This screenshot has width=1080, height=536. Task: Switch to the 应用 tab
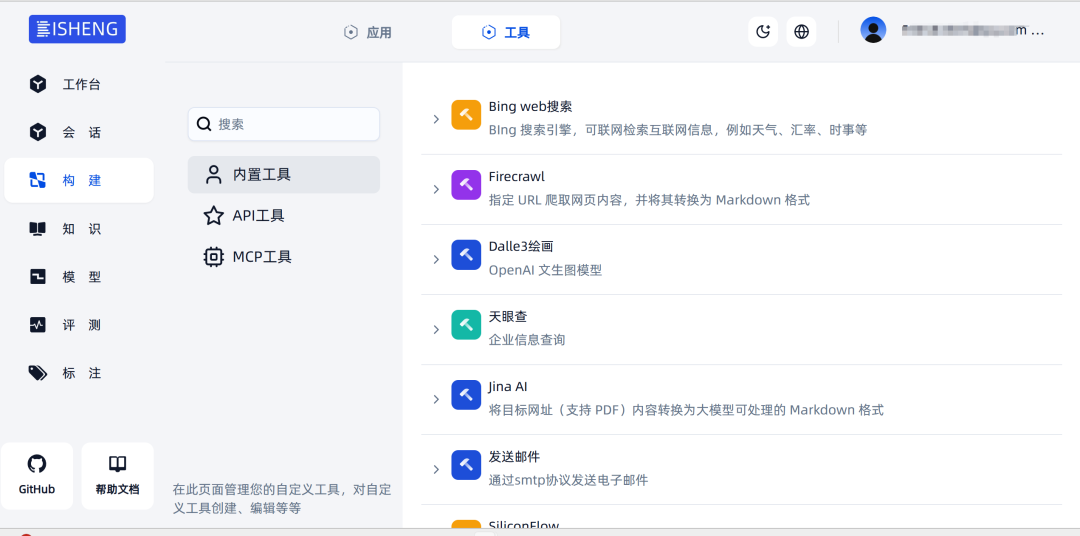[x=368, y=32]
